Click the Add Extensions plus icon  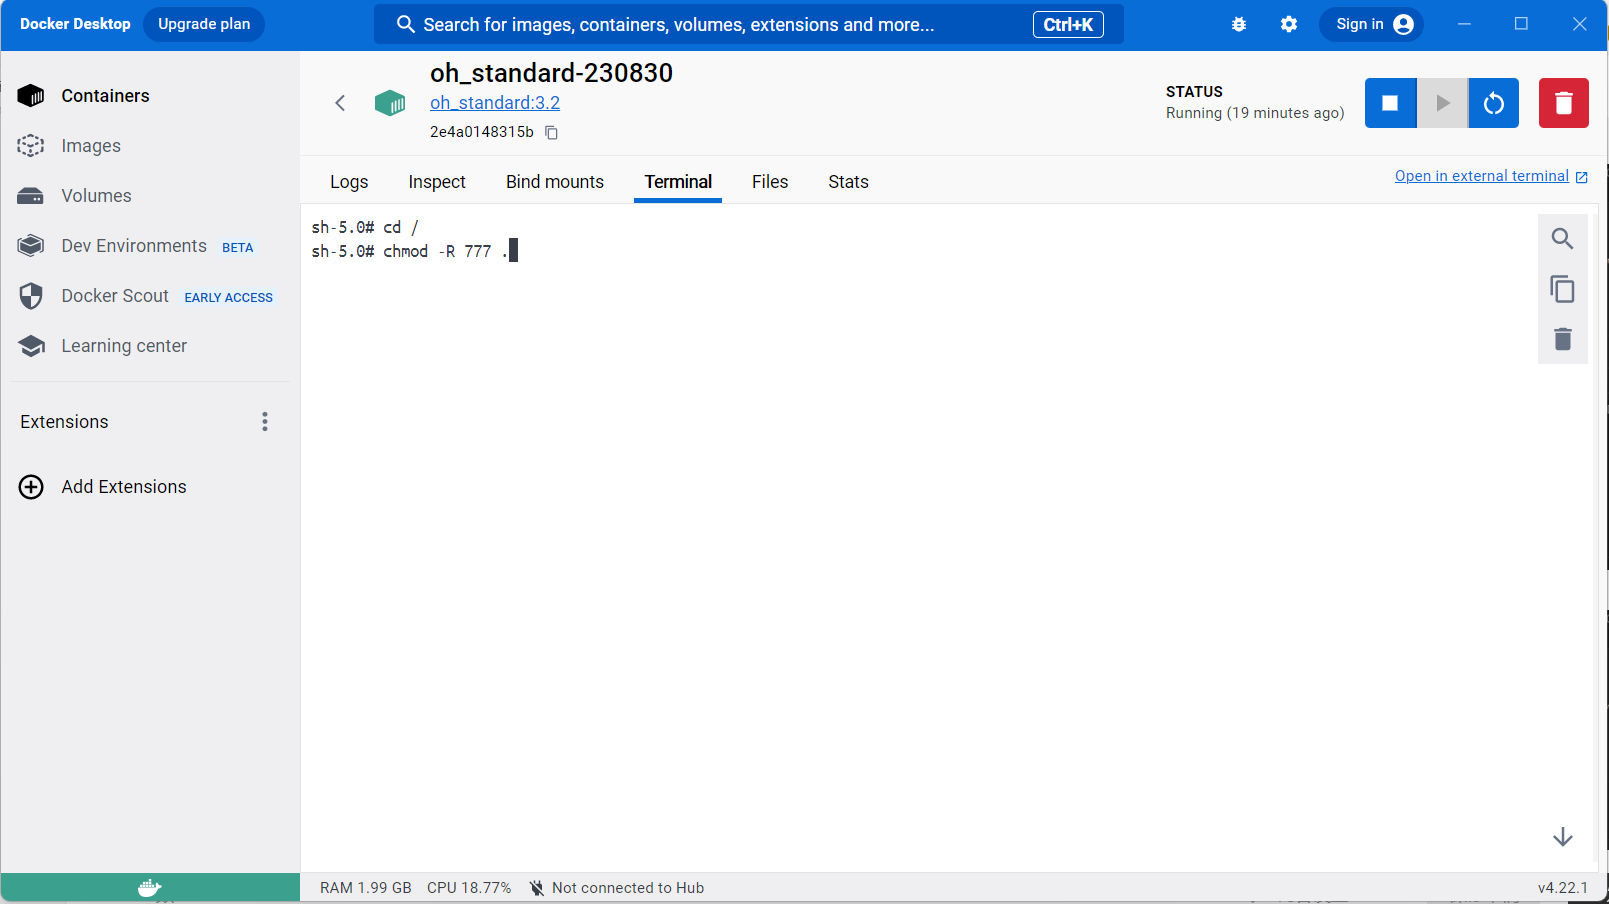pyautogui.click(x=31, y=487)
